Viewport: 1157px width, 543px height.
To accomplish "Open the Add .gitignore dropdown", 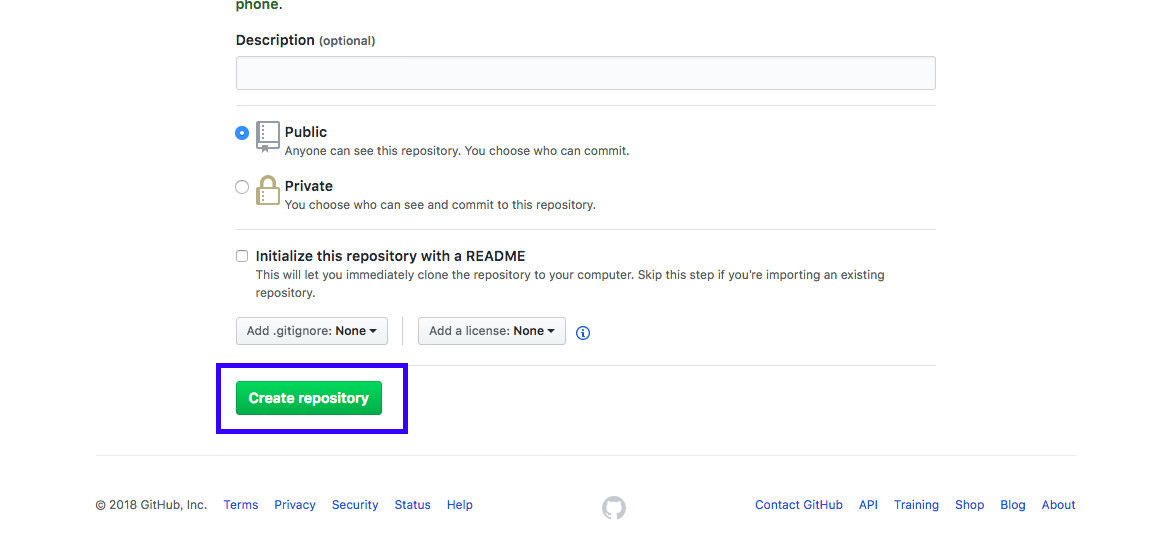I will pos(311,331).
